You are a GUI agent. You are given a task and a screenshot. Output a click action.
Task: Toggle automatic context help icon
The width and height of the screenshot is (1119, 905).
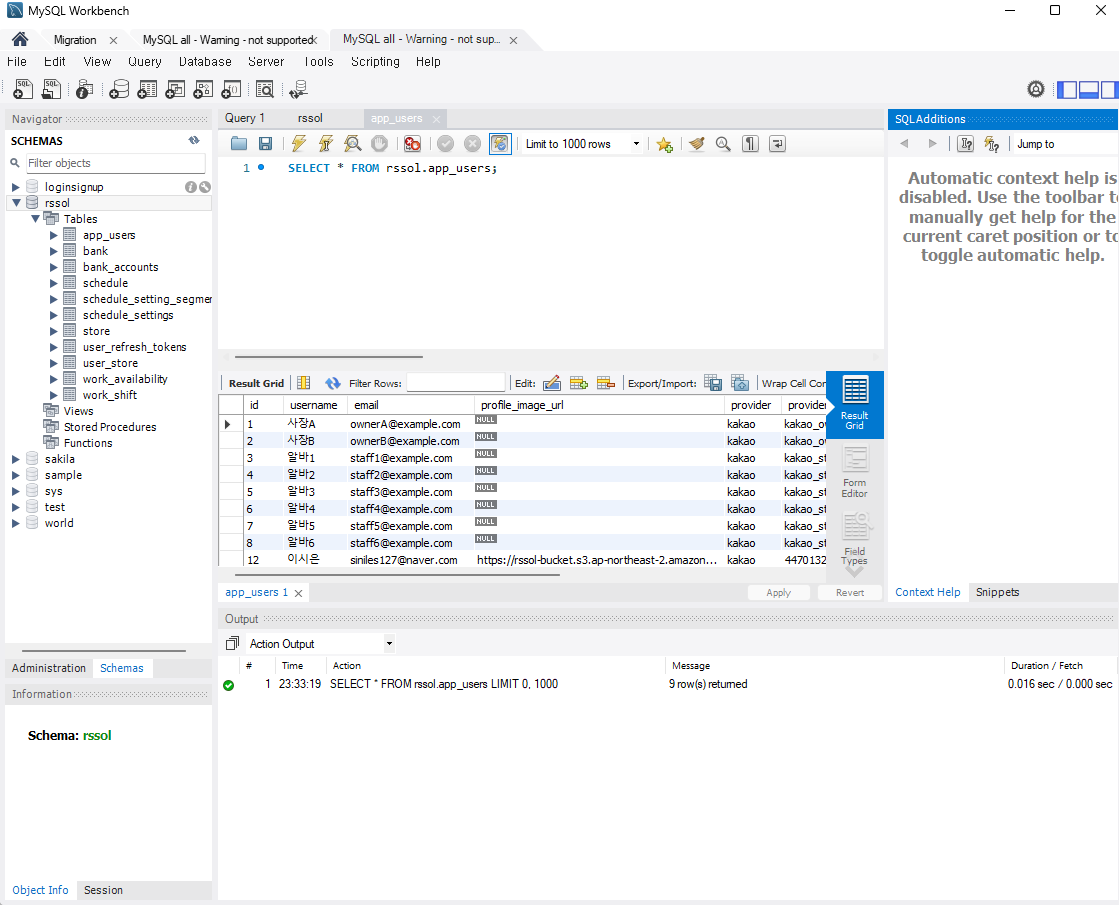[992, 144]
